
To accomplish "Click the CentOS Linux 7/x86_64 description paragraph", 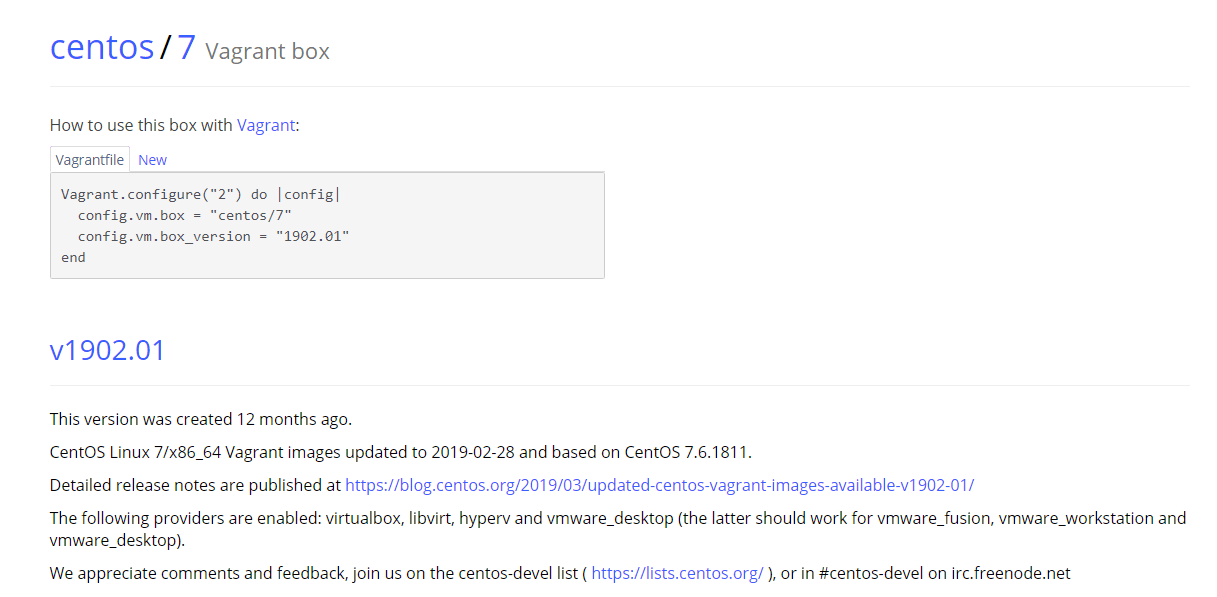I will (400, 452).
